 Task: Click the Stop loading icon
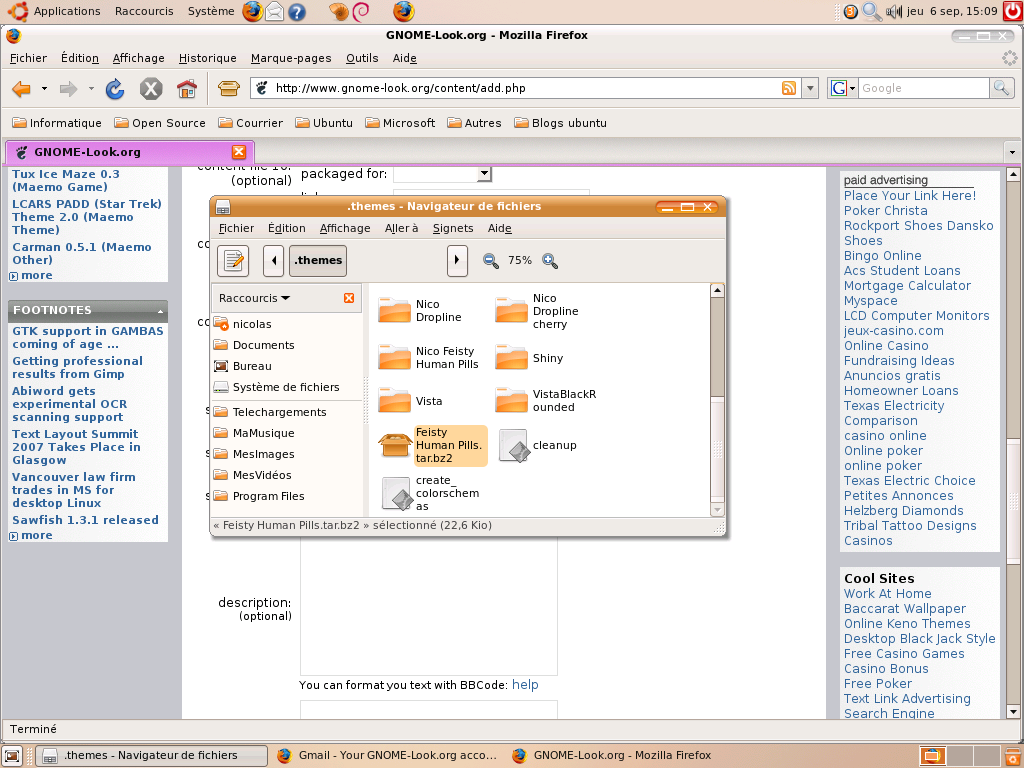pyautogui.click(x=151, y=88)
